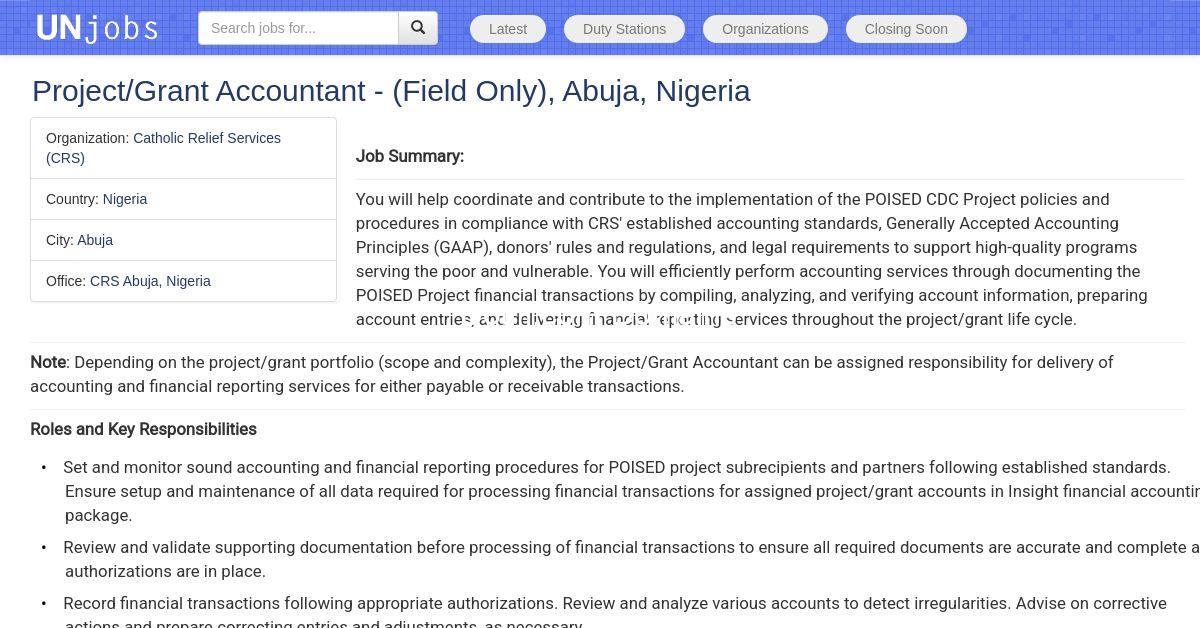The image size is (1200, 628).
Task: Click the Organization row in the info panel
Action: pyautogui.click(x=183, y=148)
